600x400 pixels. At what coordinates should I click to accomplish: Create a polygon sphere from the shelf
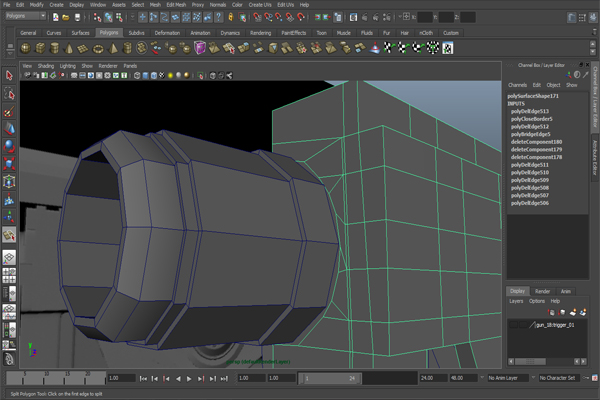coord(26,48)
